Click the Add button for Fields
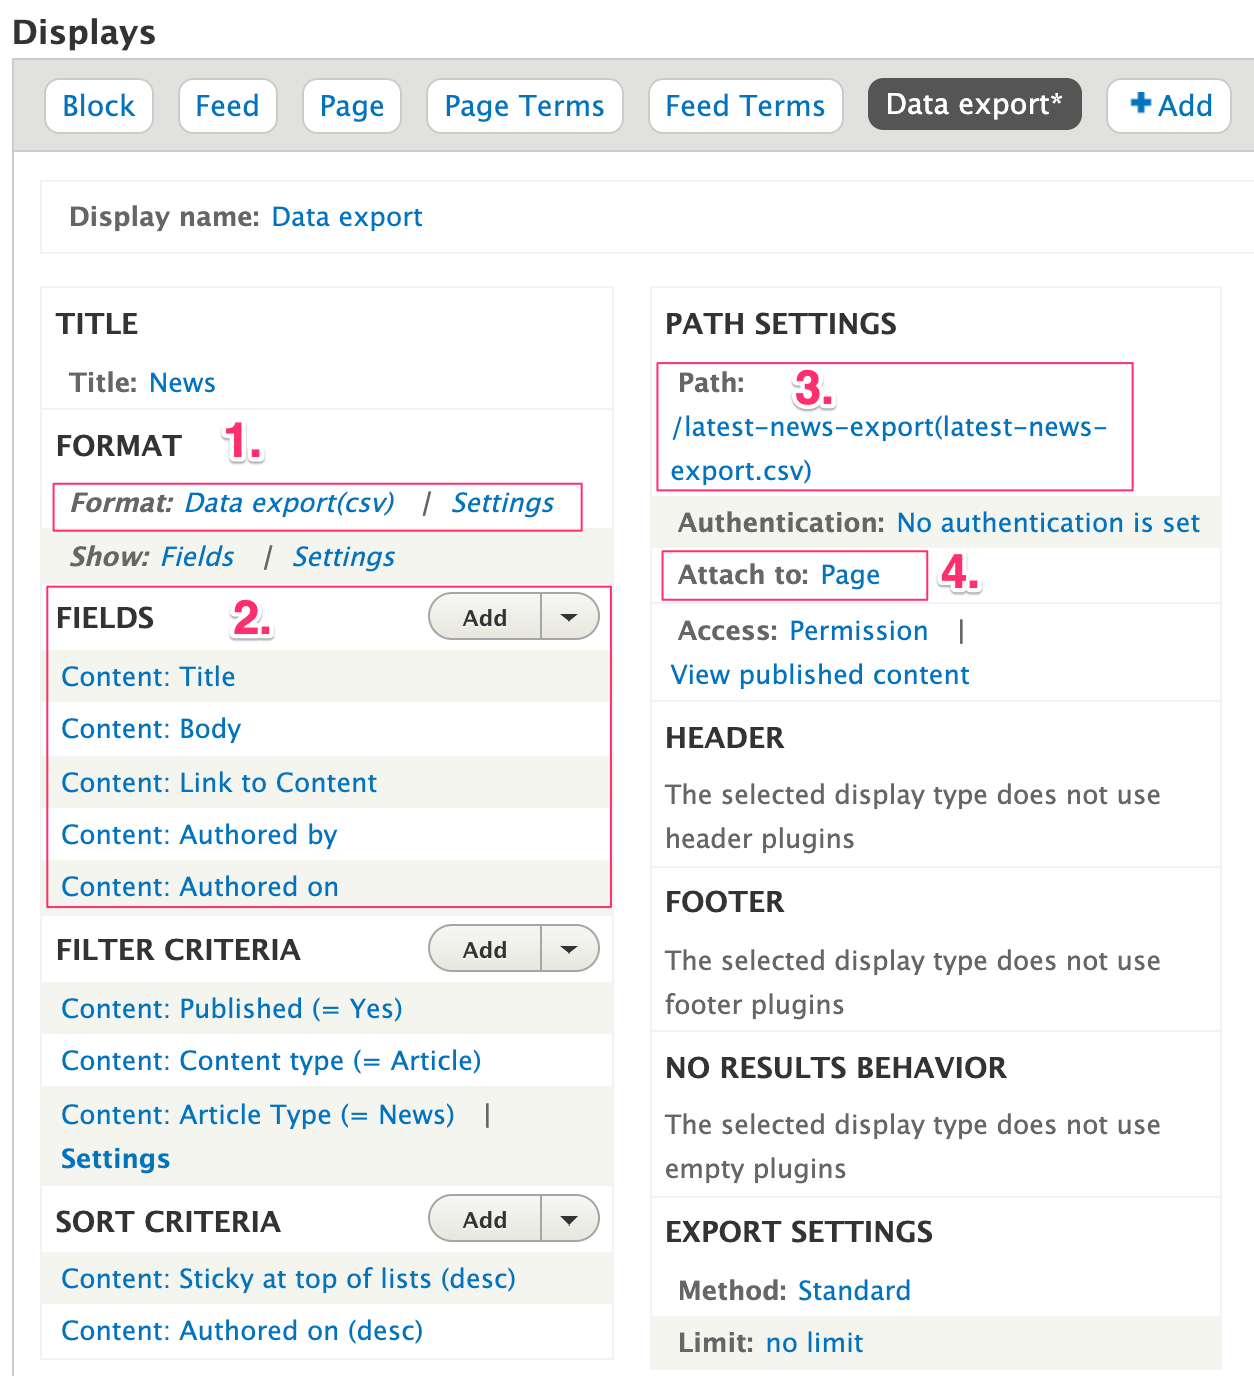The width and height of the screenshot is (1254, 1376). pos(485,617)
